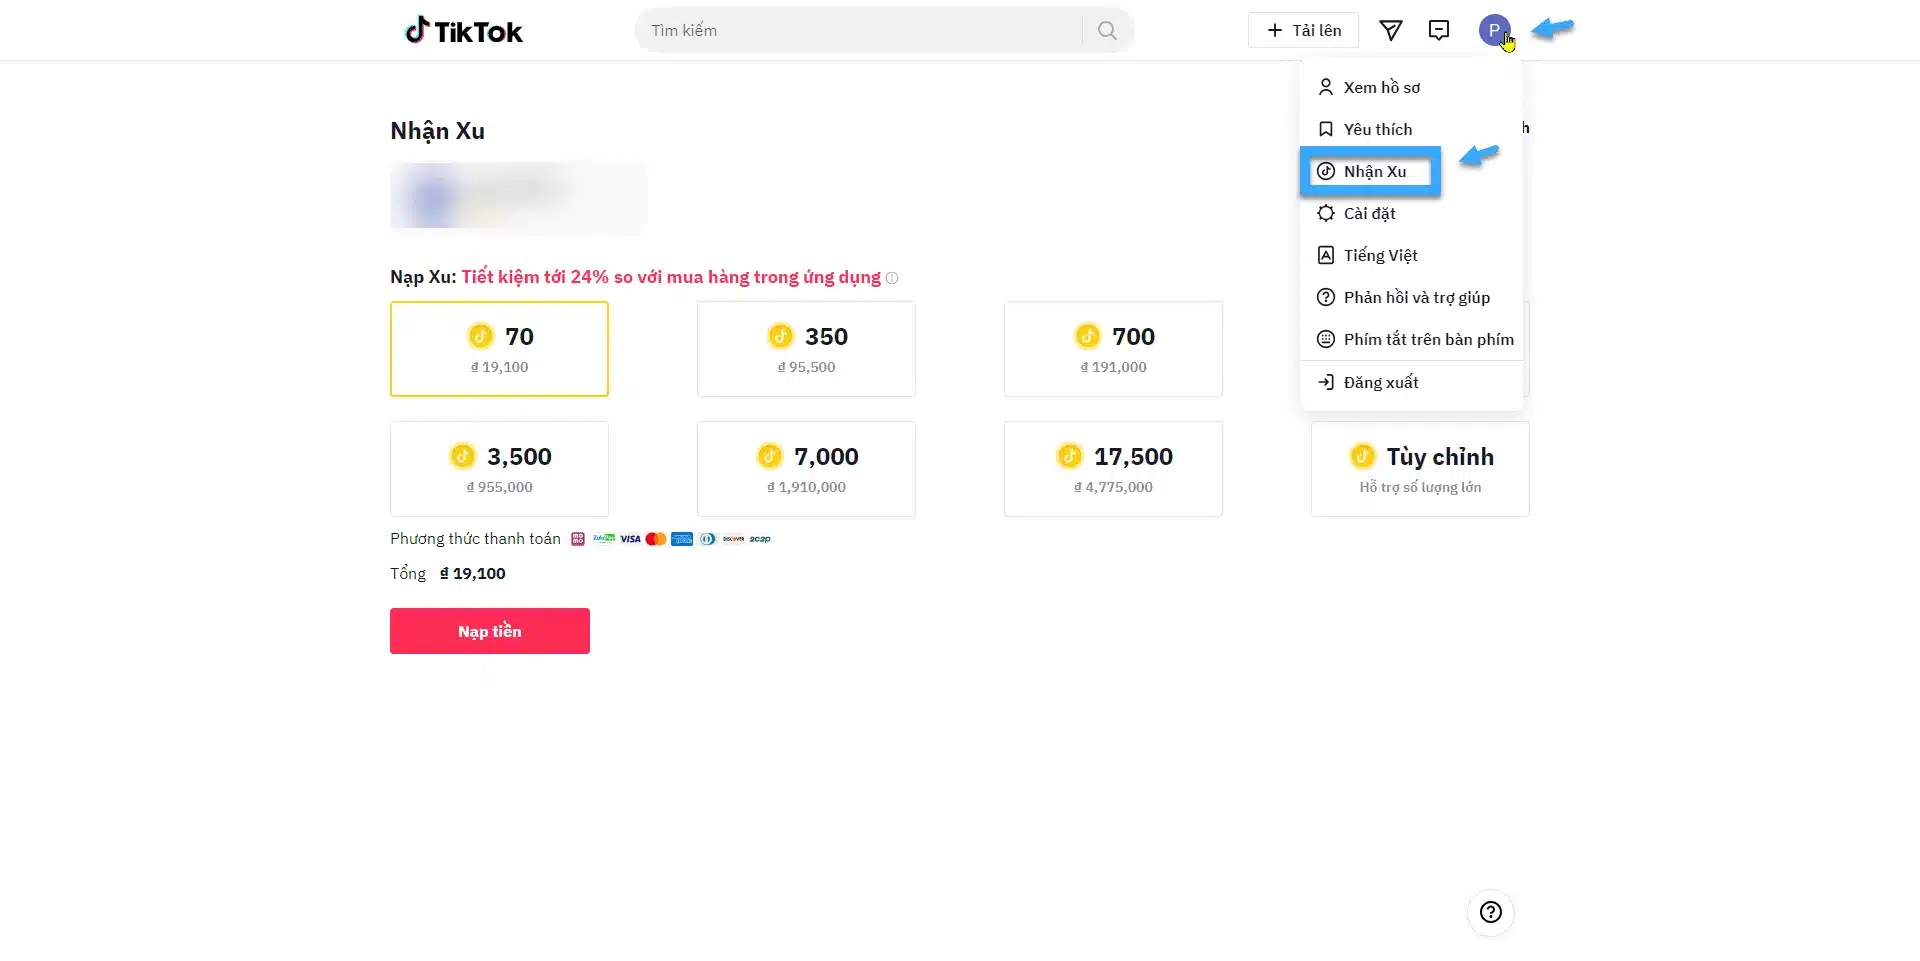Open the inbox notifications icon
1920x961 pixels.
pyautogui.click(x=1439, y=30)
